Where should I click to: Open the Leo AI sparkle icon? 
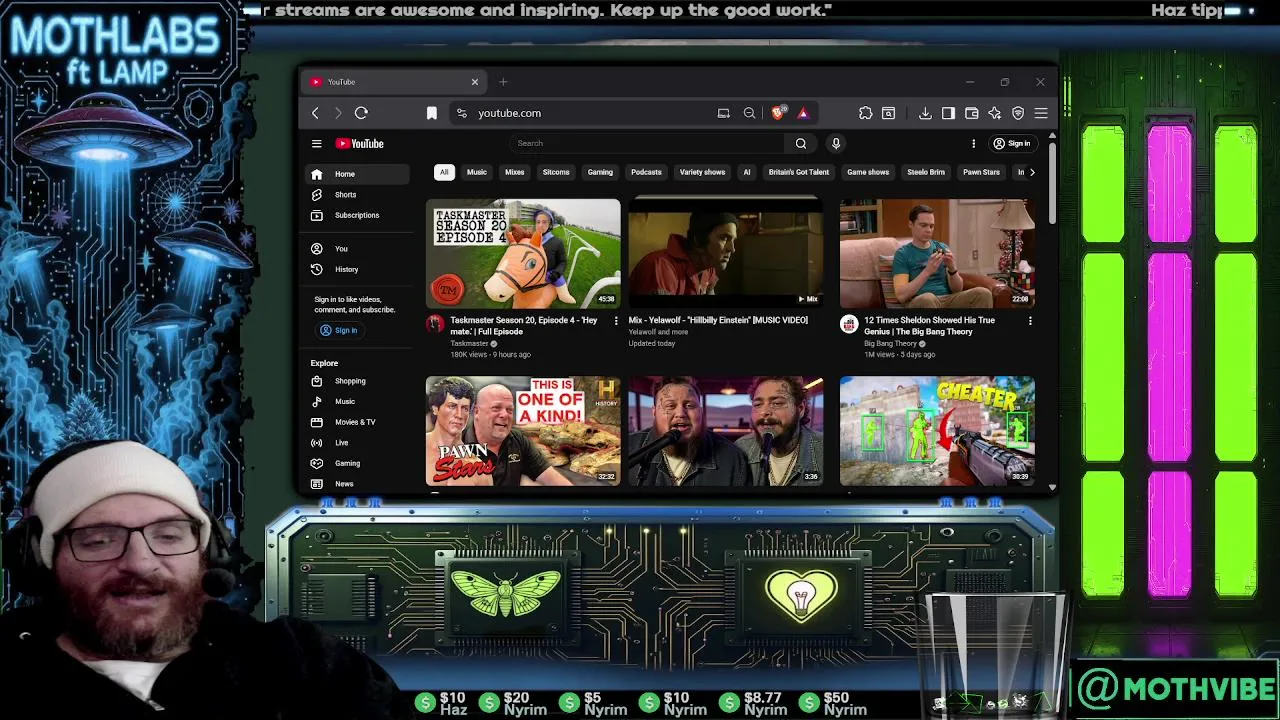(994, 113)
